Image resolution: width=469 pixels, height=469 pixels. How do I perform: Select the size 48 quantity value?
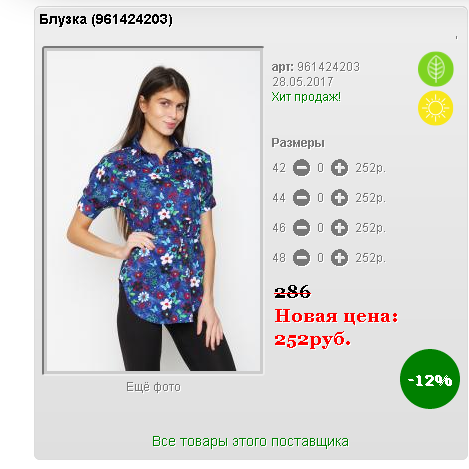pos(320,258)
